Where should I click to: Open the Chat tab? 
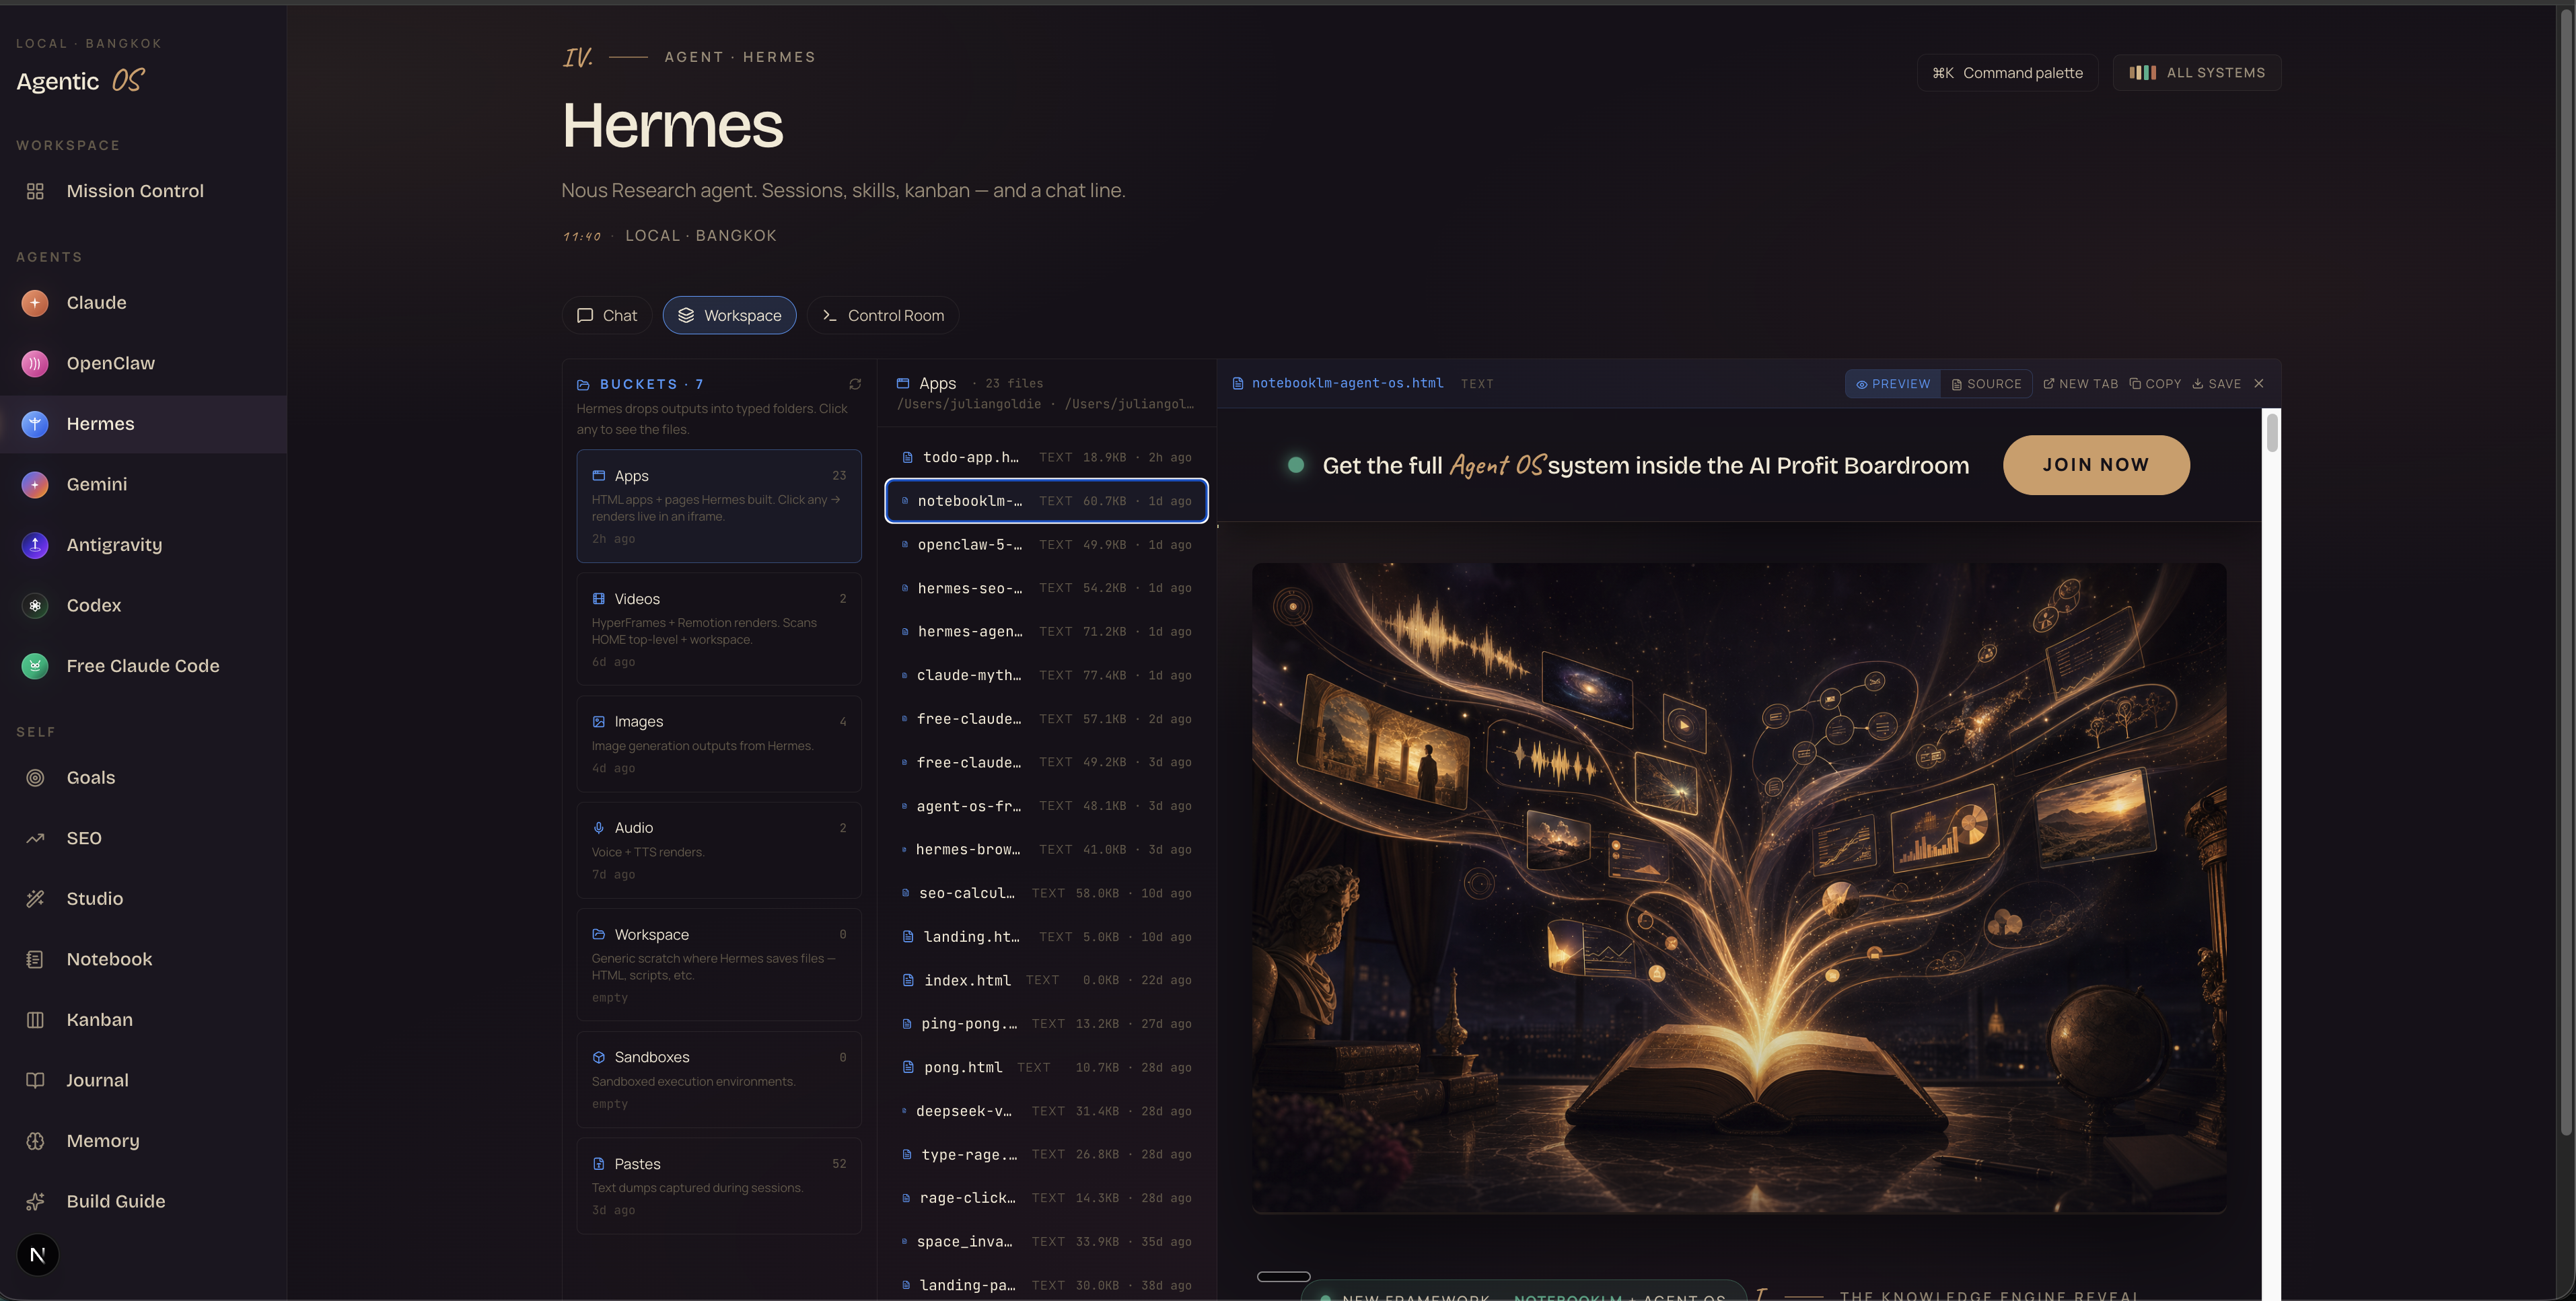point(607,315)
